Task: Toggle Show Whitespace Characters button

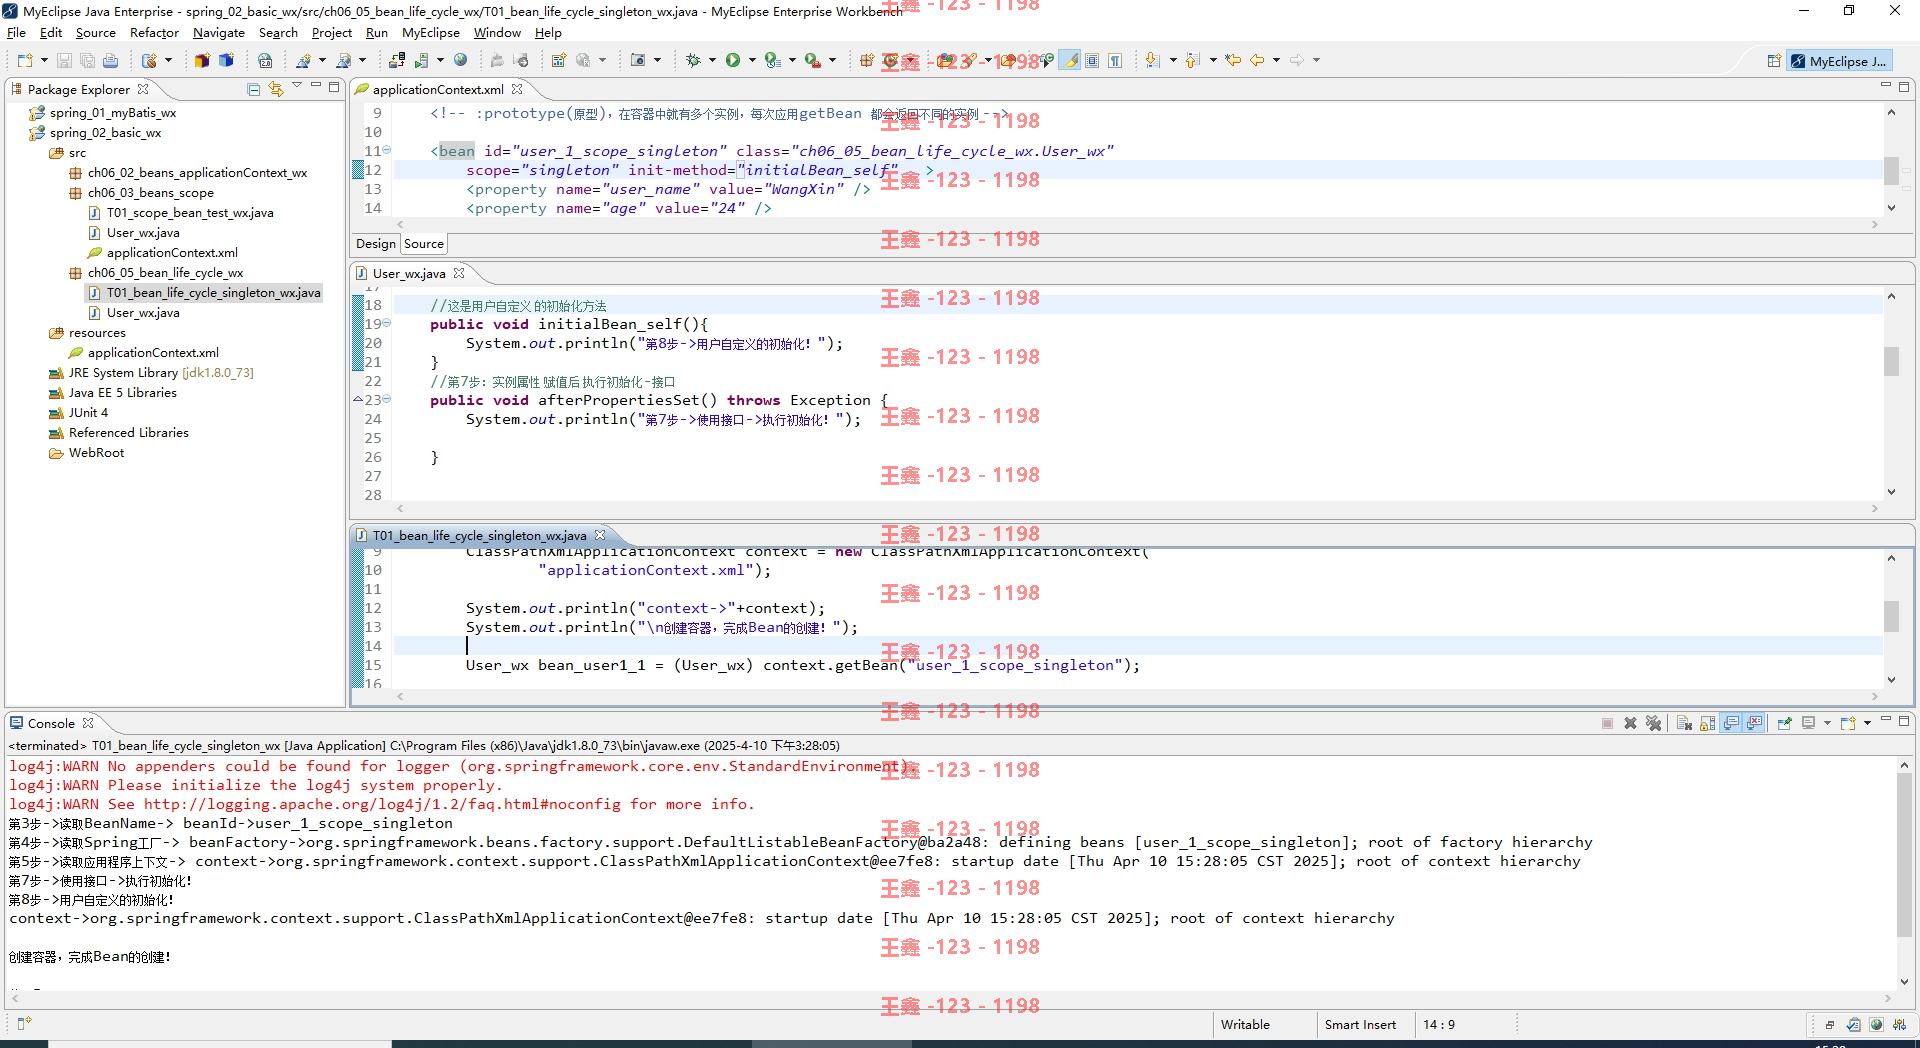Action: (x=1115, y=61)
